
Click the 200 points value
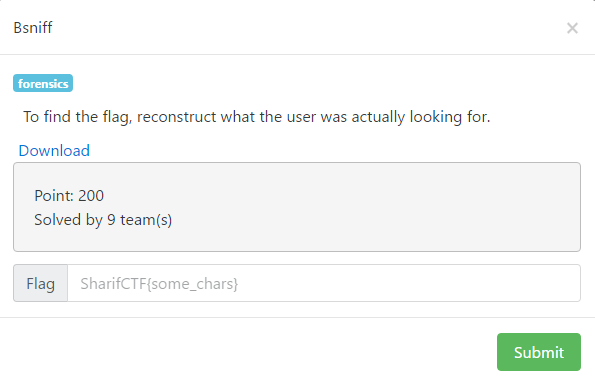91,196
